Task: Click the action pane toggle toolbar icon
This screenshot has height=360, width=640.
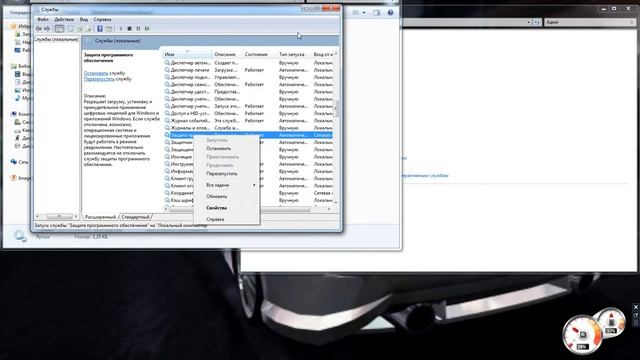Action: tap(109, 29)
